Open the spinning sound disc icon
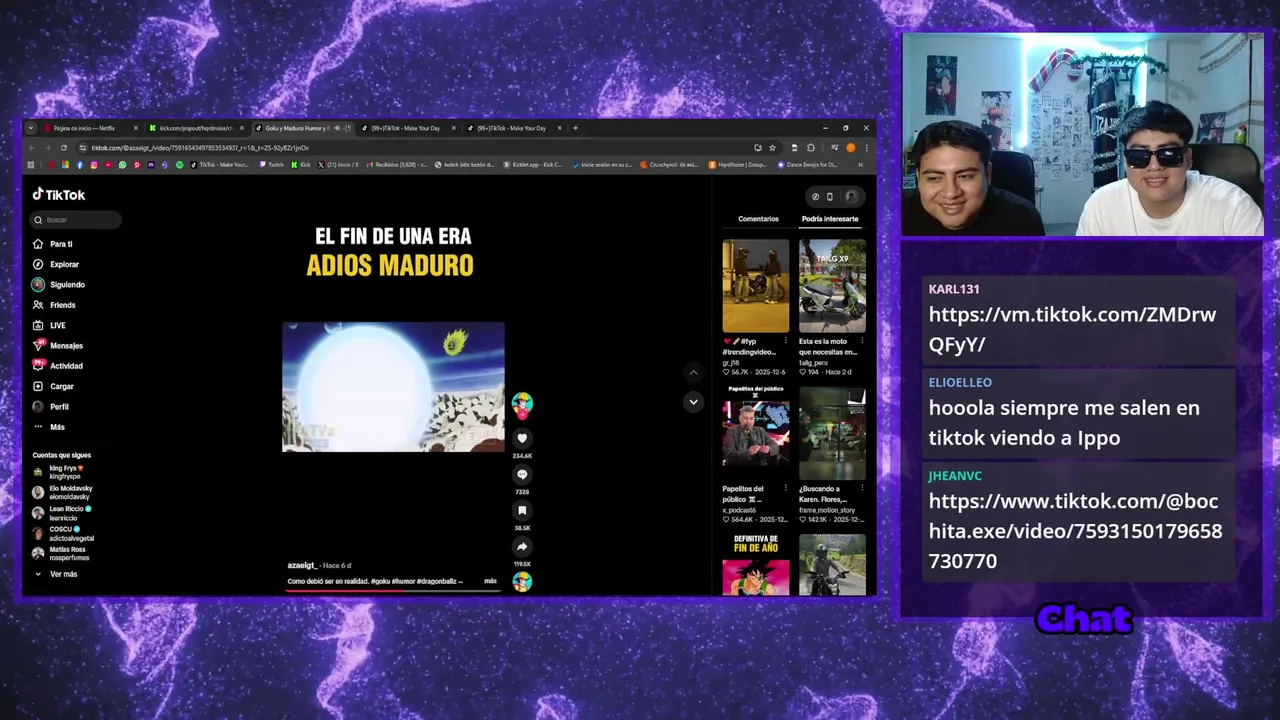The height and width of the screenshot is (720, 1280). pyautogui.click(x=522, y=582)
